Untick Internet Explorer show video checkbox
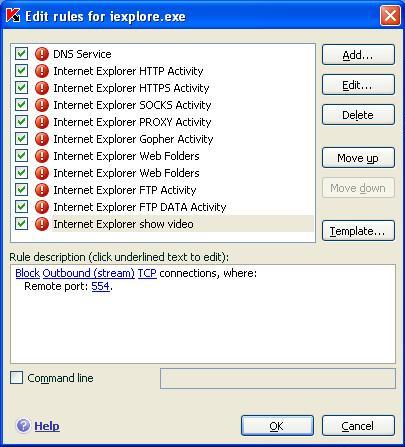This screenshot has height=447, width=405. pyautogui.click(x=22, y=224)
